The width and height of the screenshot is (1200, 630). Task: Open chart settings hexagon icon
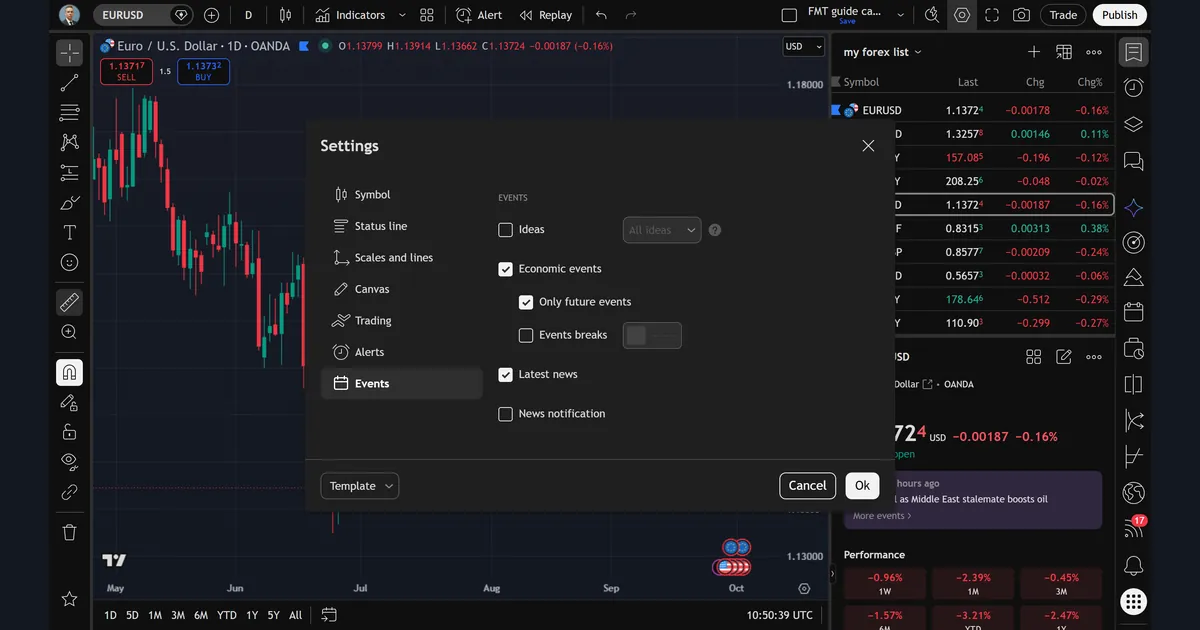pyautogui.click(x=962, y=15)
